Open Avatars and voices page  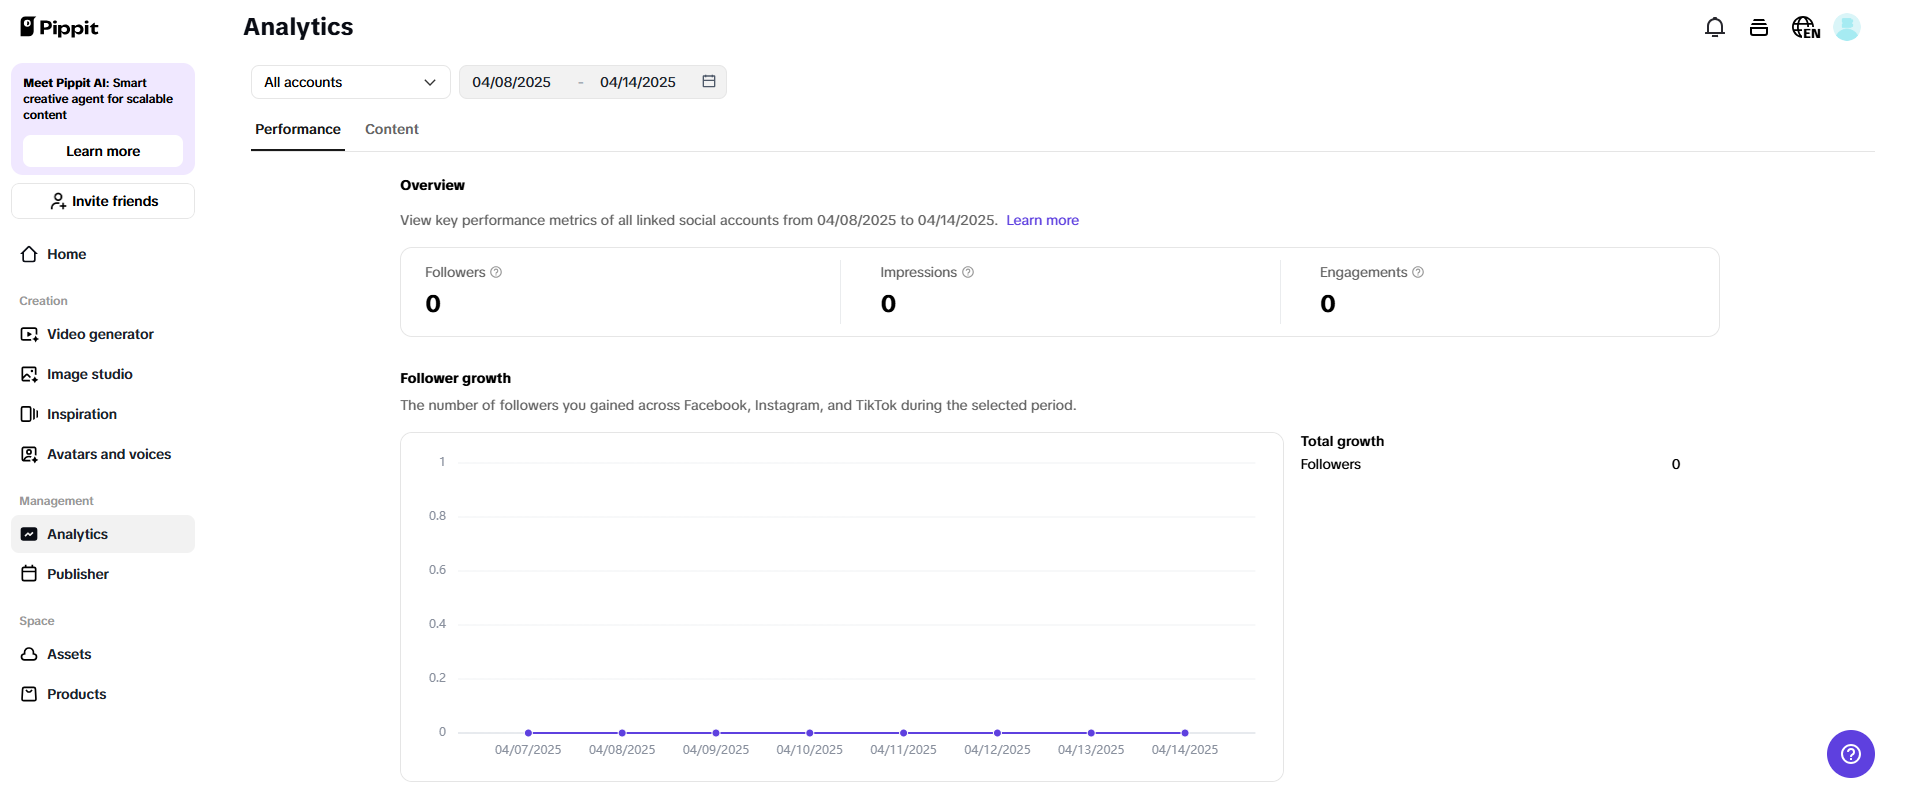[x=103, y=454]
